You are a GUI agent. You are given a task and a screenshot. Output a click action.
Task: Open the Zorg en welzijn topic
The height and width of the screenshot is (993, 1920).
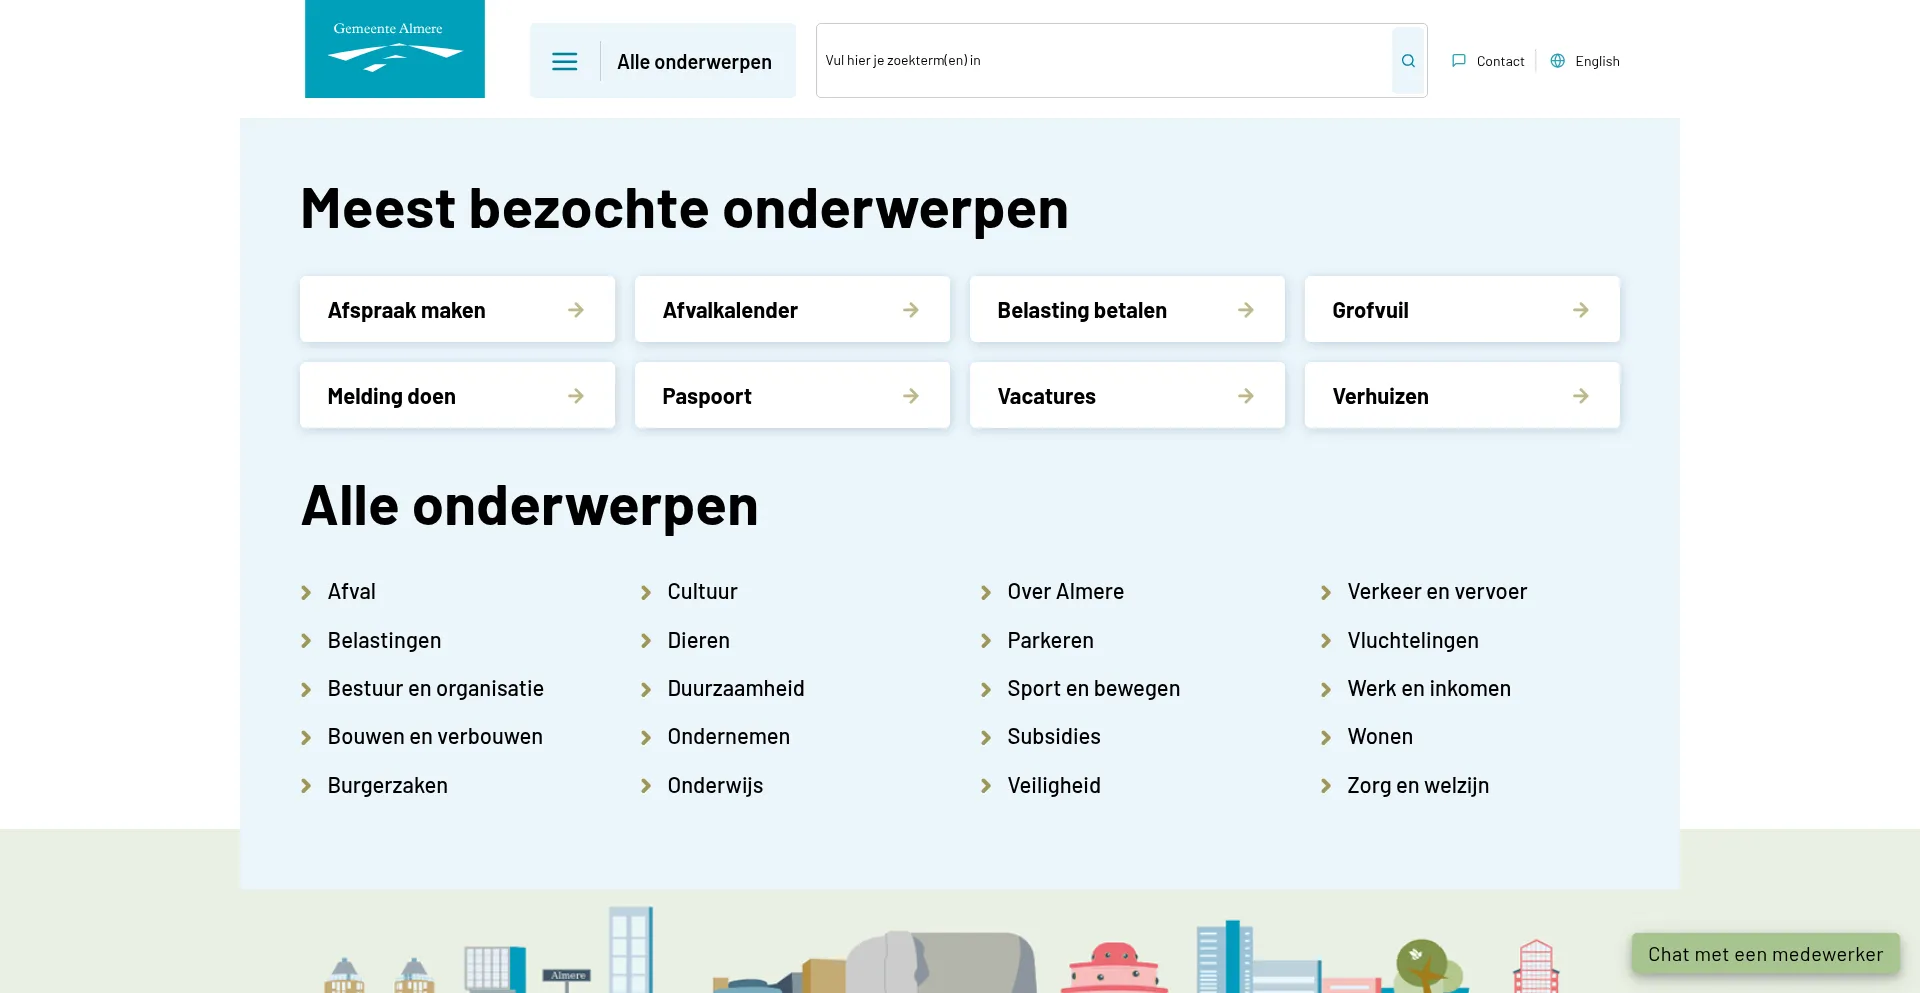1417,786
